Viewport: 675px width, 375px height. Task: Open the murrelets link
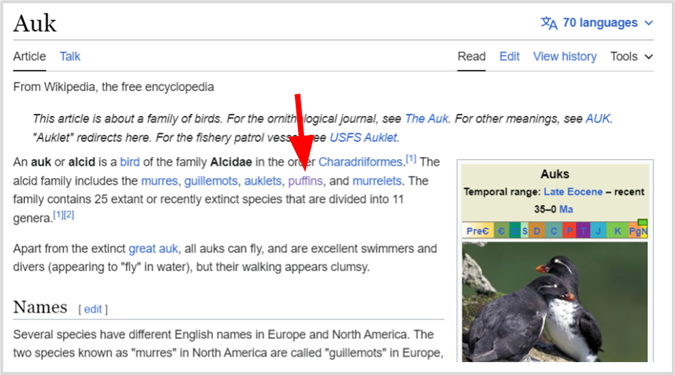(x=377, y=181)
